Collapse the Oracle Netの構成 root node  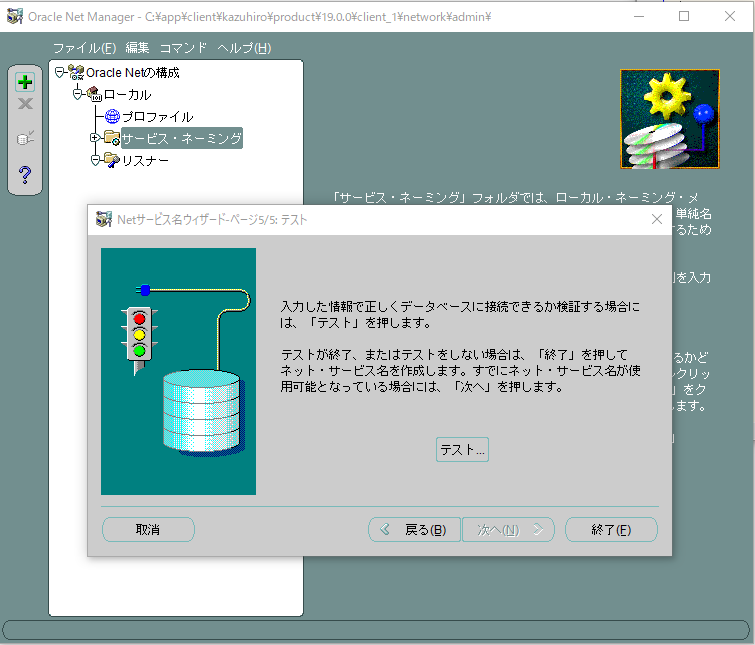[60, 72]
